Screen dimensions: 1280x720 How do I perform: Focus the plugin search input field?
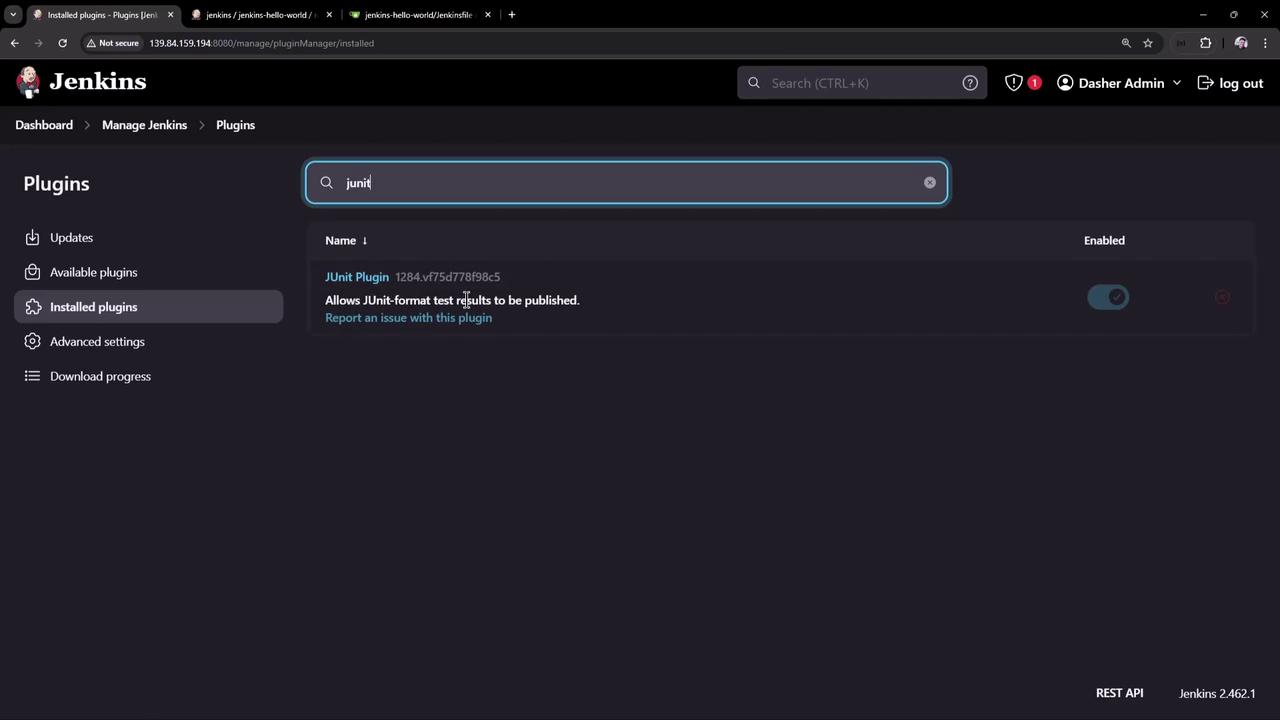[627, 182]
